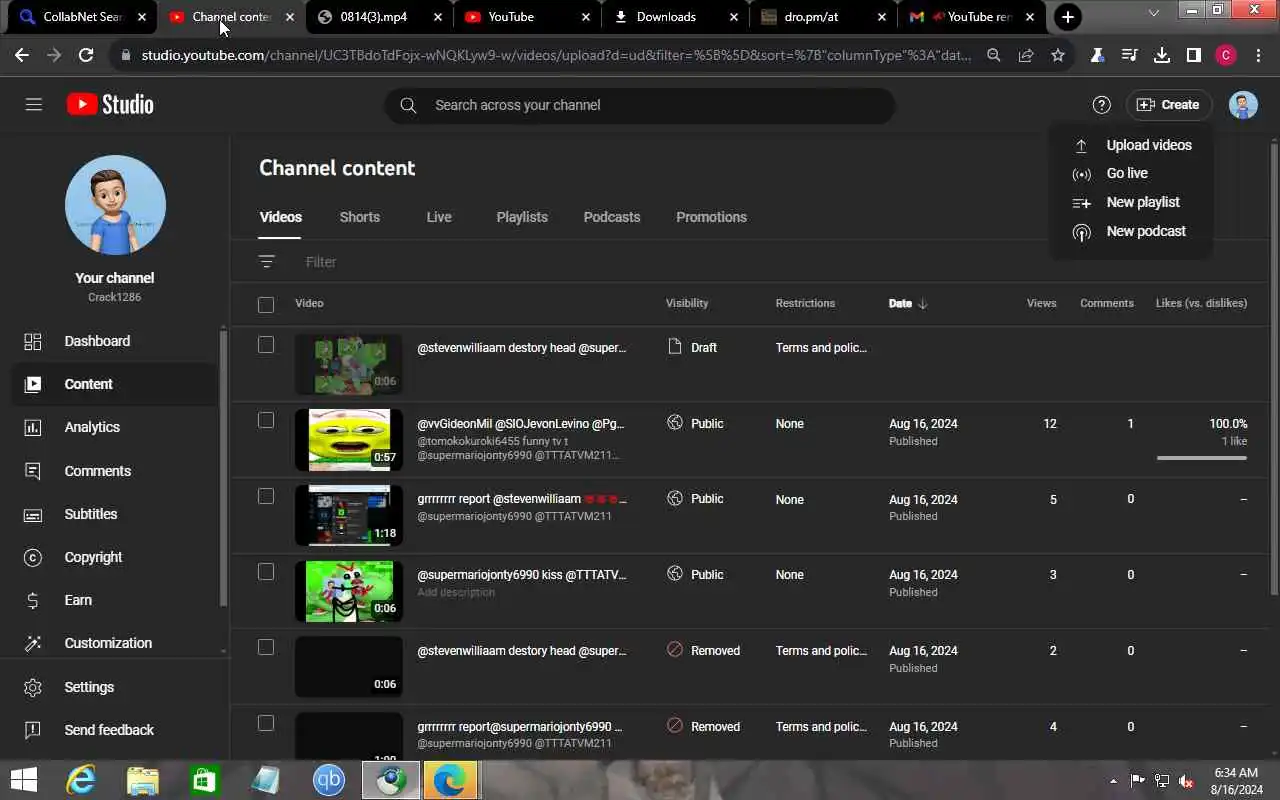This screenshot has width=1280, height=800.
Task: Click the Earn dollar icon
Action: click(33, 600)
